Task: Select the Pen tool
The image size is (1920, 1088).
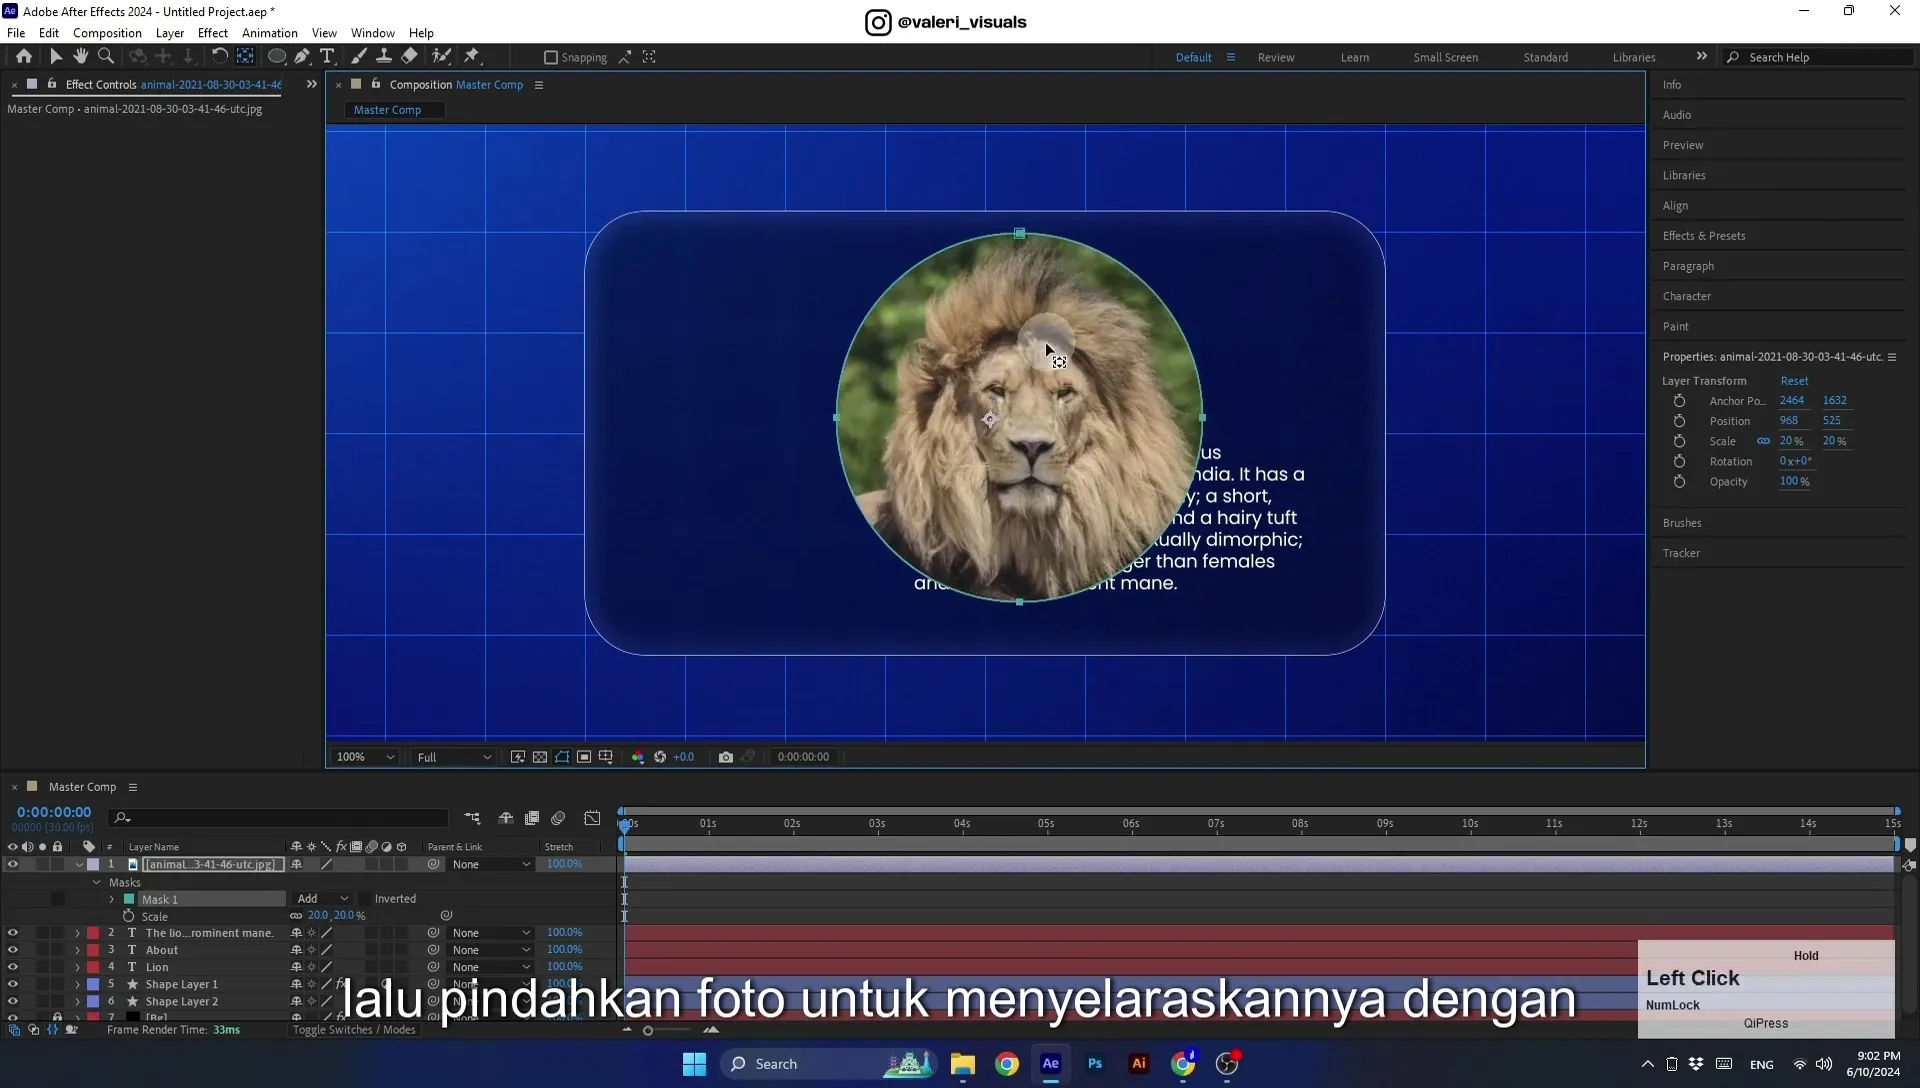Action: [302, 57]
